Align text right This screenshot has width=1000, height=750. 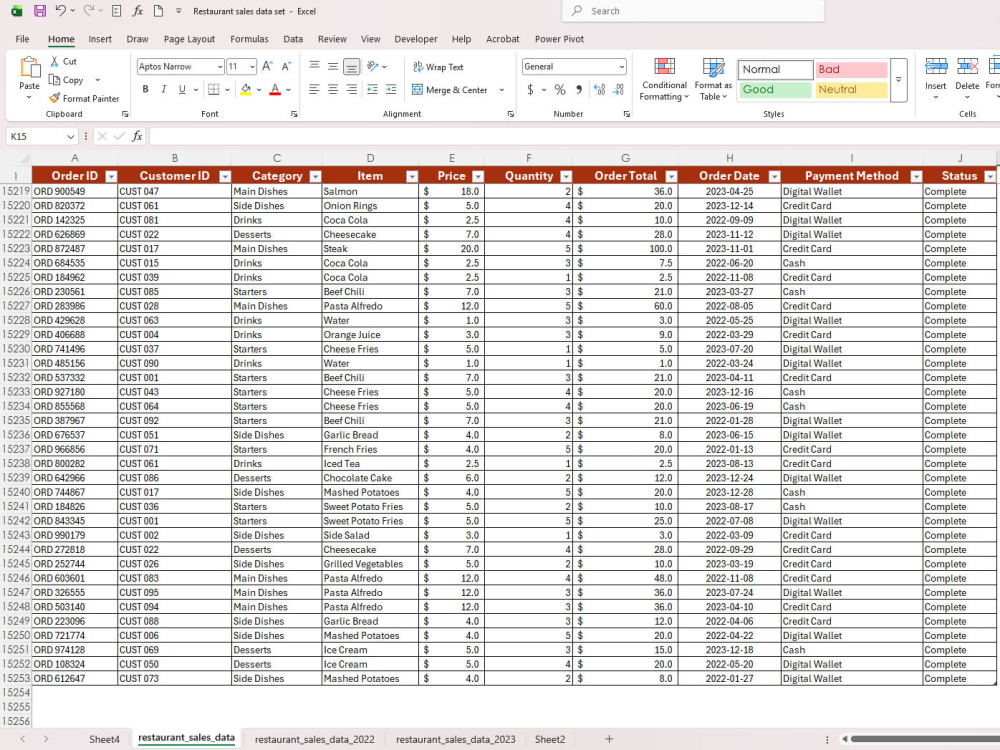(351, 89)
